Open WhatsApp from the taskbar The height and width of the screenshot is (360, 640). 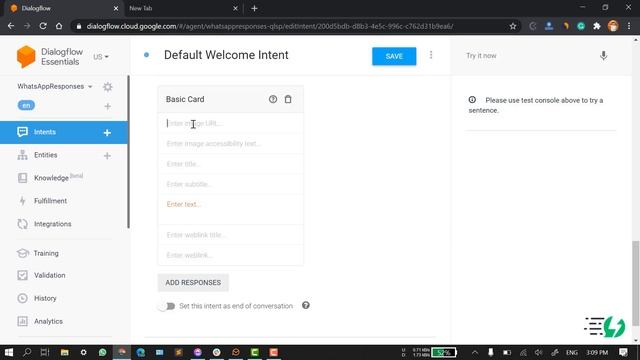pyautogui.click(x=102, y=352)
